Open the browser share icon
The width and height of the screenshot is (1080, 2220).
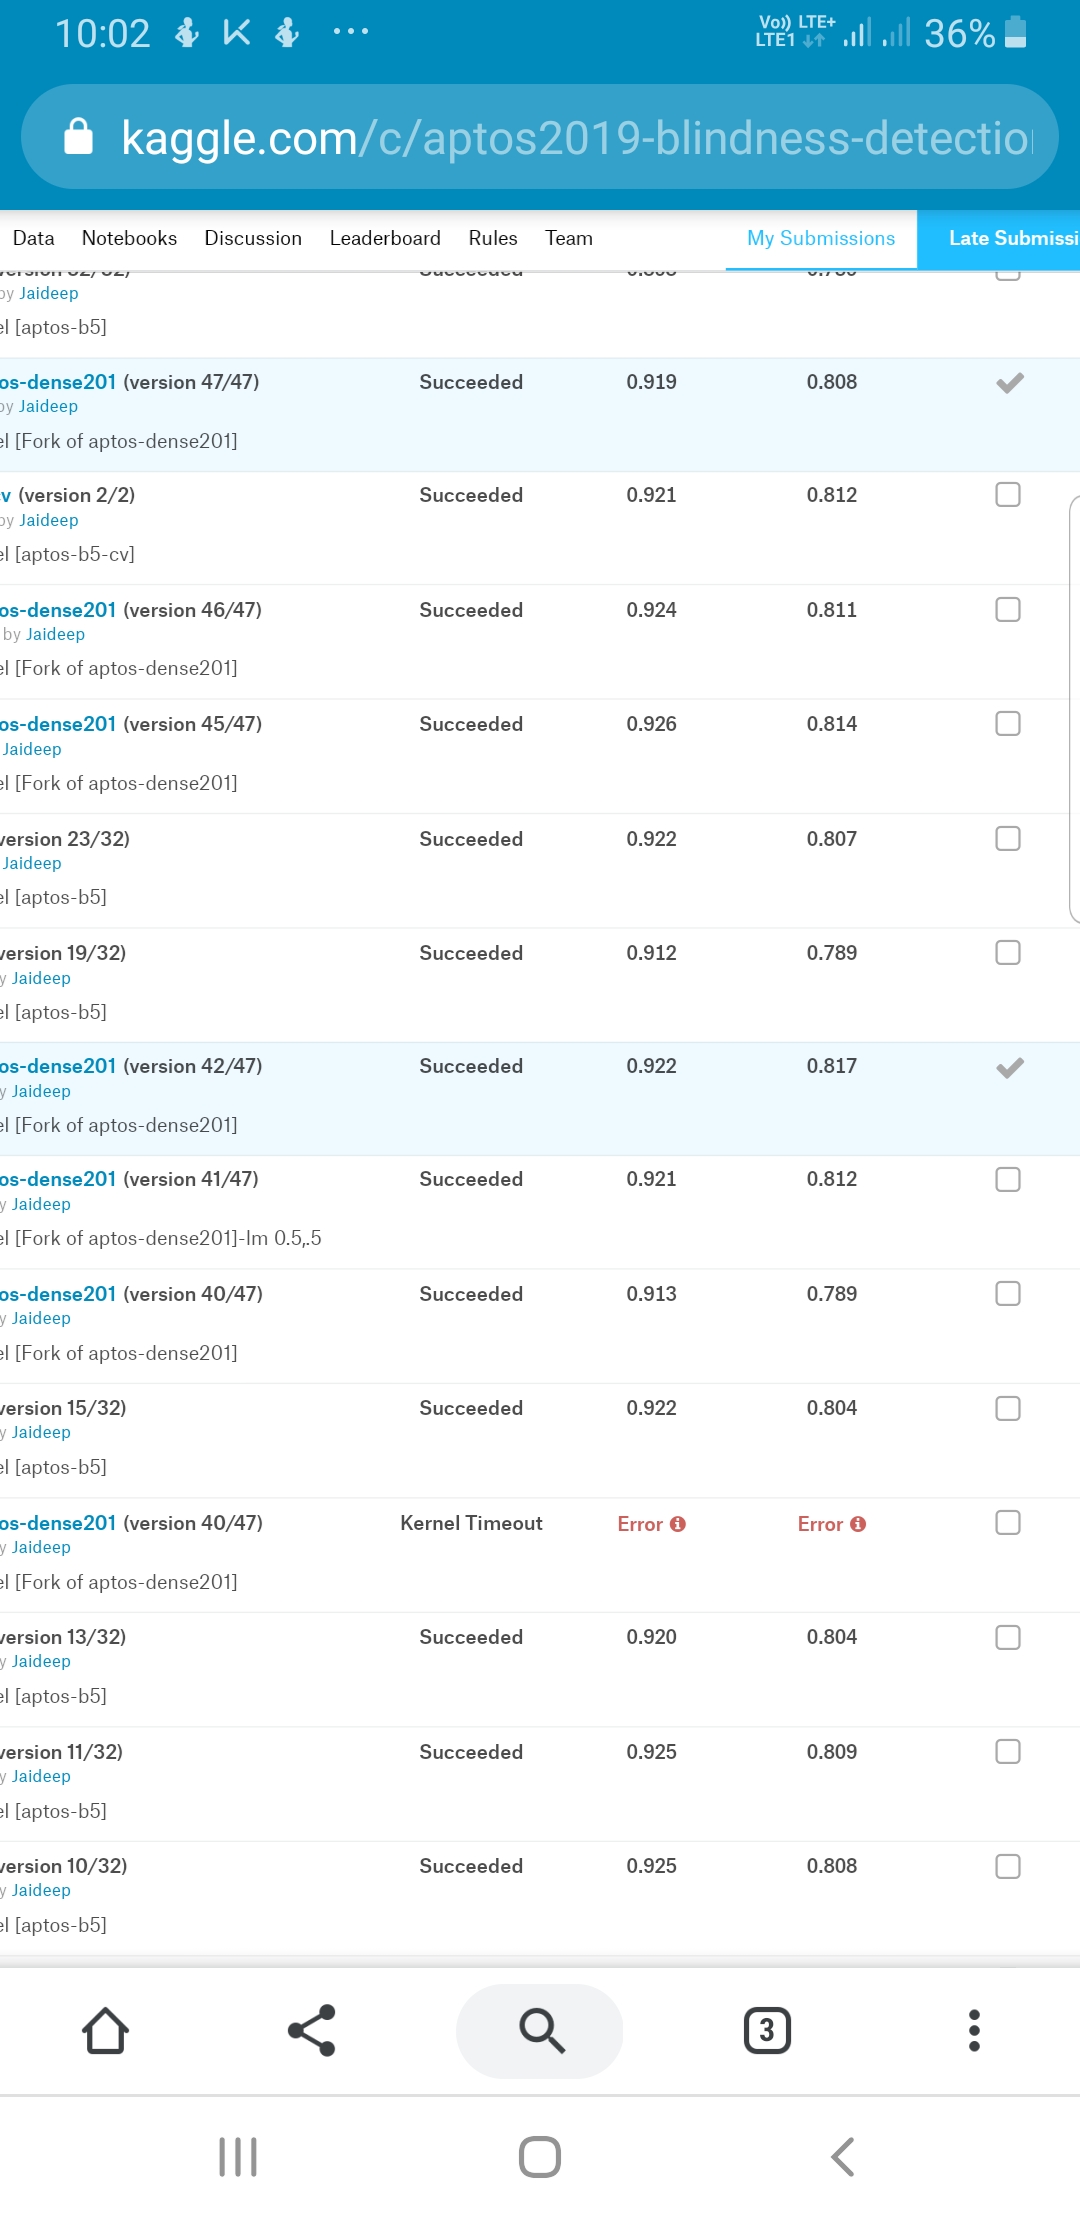(x=312, y=2031)
